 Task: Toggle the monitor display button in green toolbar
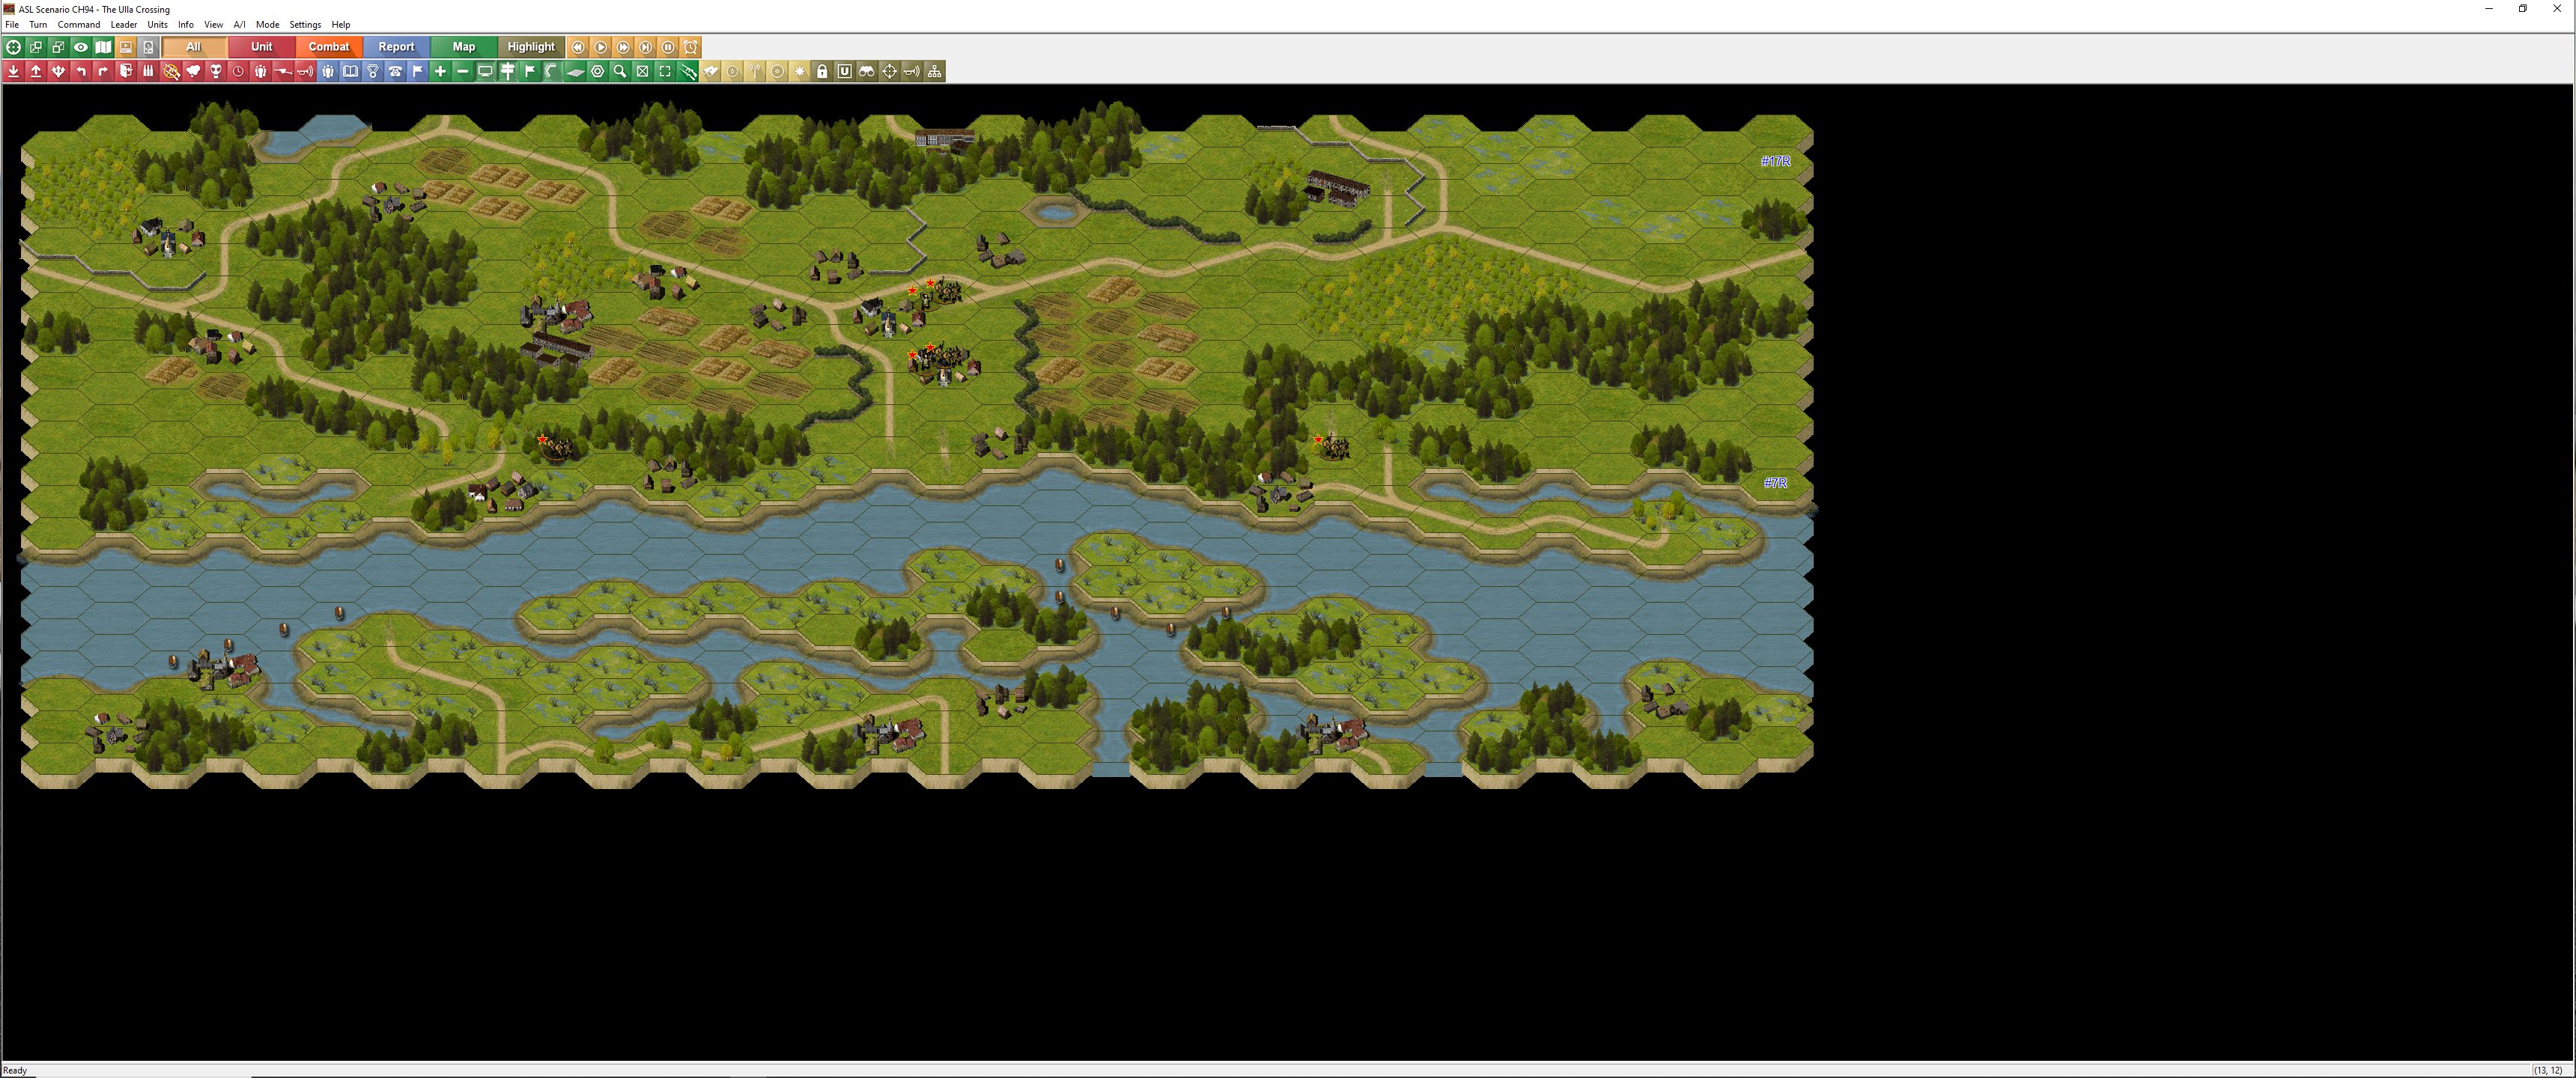485,71
